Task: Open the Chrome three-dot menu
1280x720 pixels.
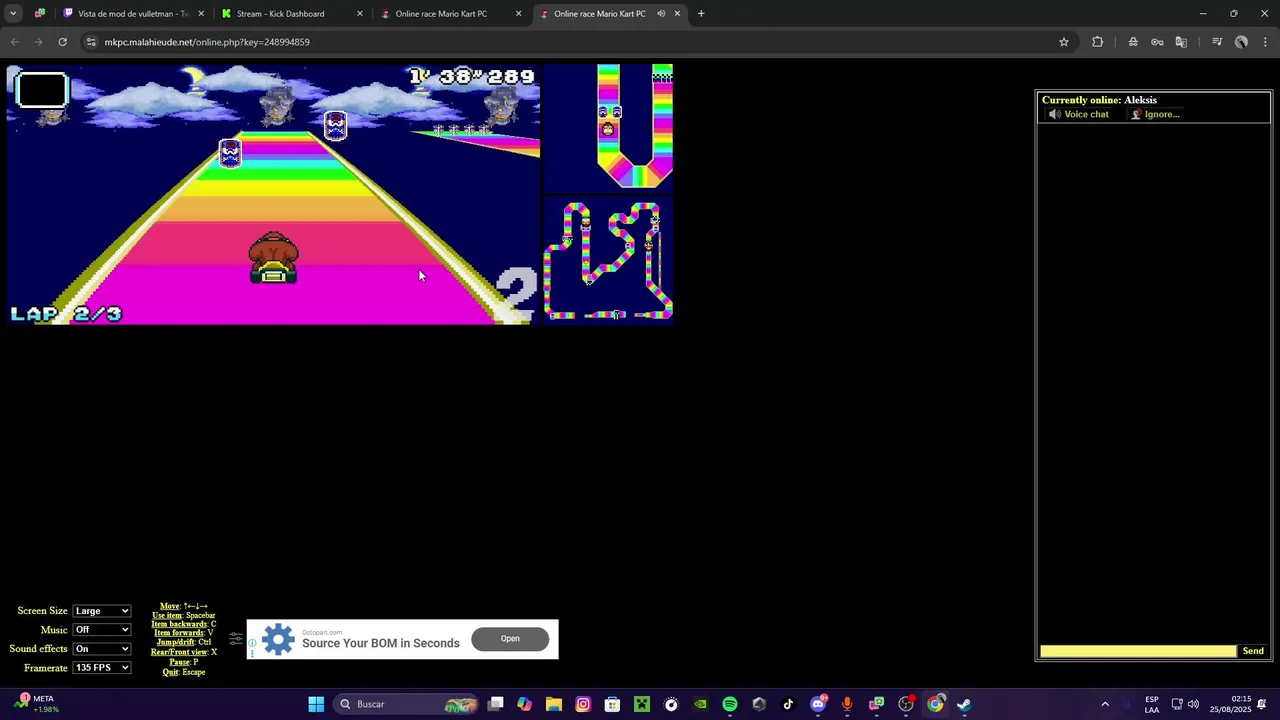Action: tap(1265, 42)
